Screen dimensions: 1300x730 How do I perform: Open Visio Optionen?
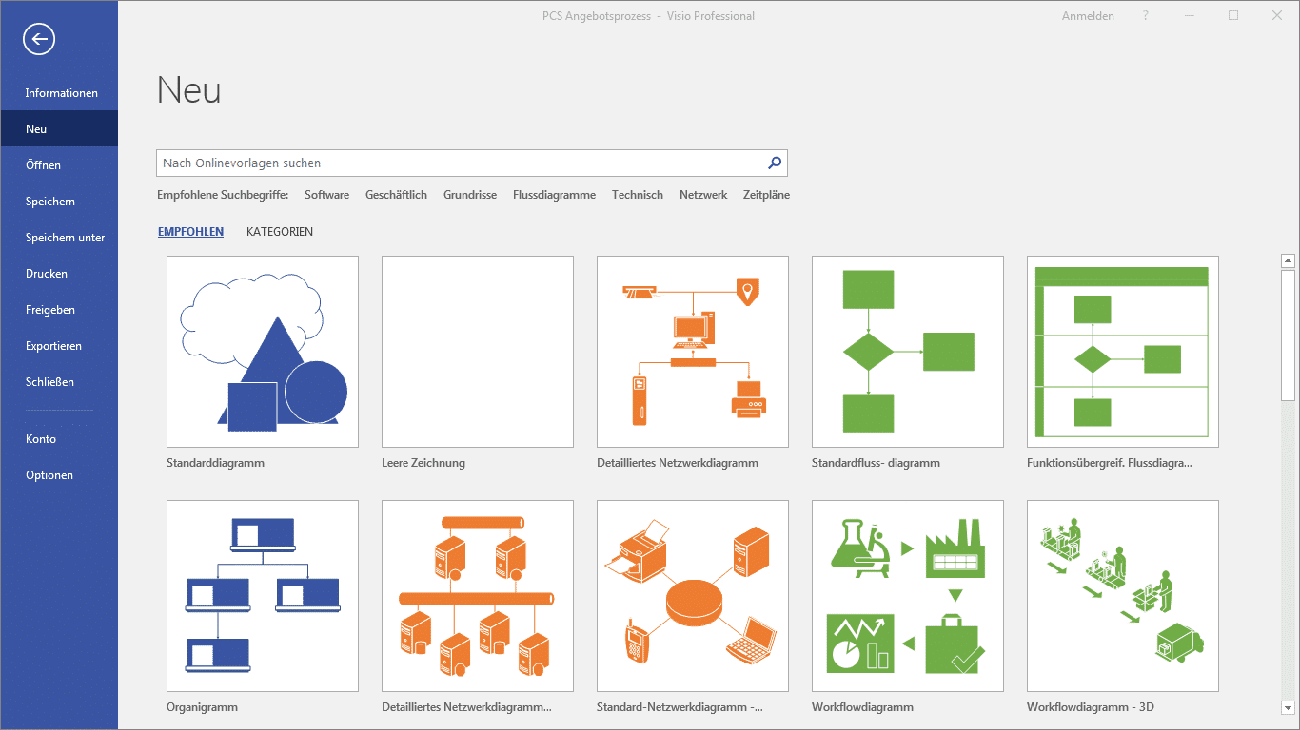point(47,474)
